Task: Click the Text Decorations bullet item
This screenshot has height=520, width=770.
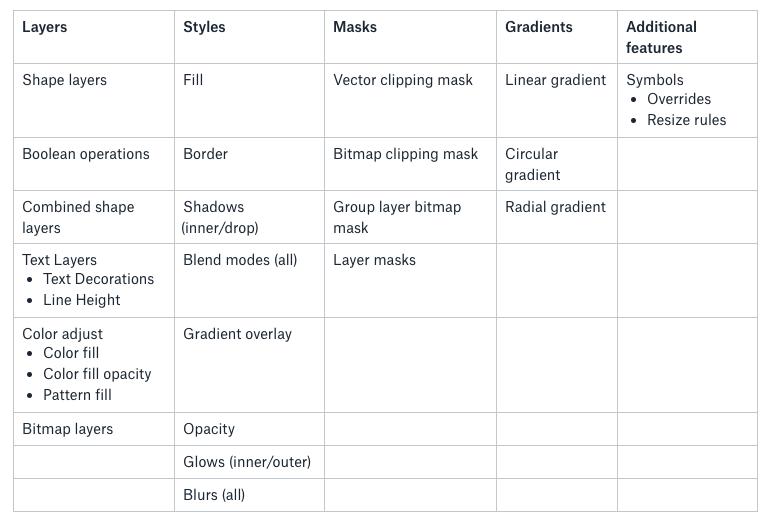Action: (x=98, y=279)
